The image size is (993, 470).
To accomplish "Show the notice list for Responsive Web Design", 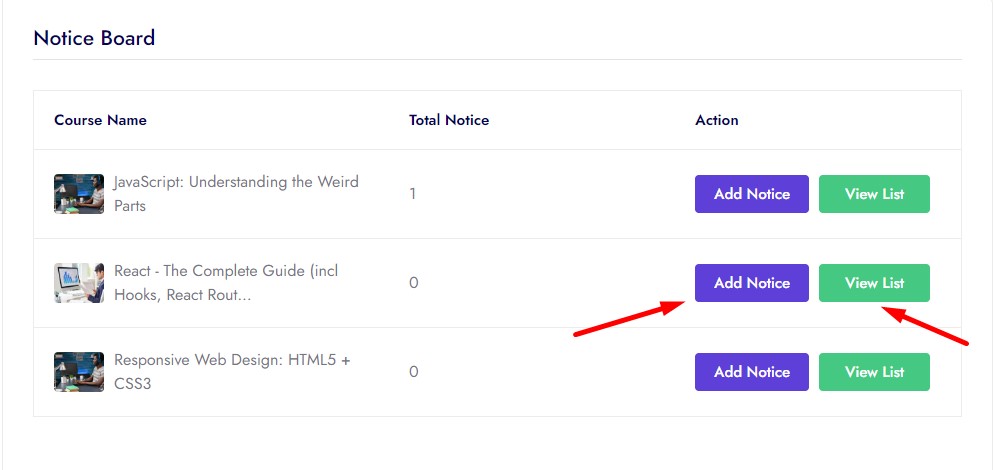I will (874, 372).
